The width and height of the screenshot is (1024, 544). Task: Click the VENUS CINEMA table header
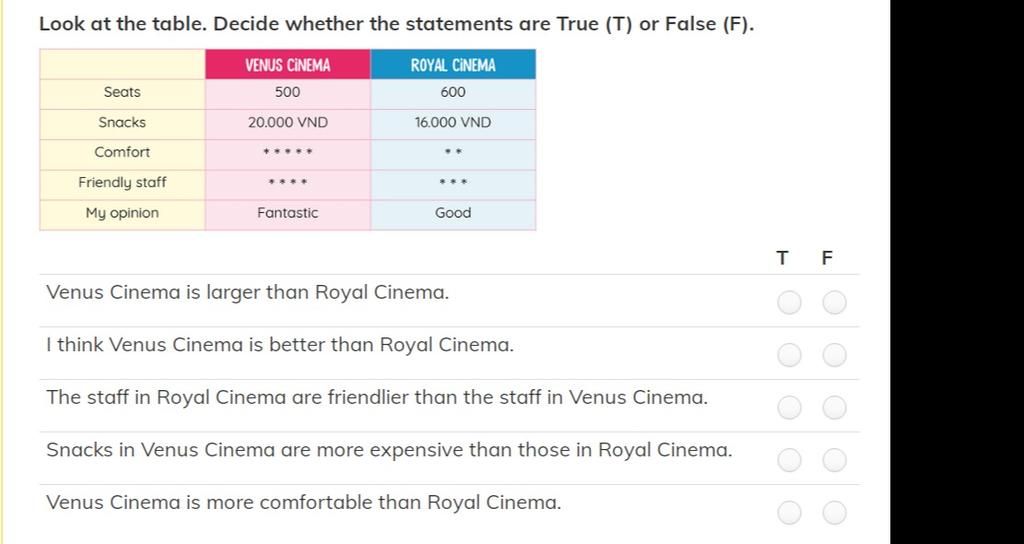pyautogui.click(x=288, y=65)
